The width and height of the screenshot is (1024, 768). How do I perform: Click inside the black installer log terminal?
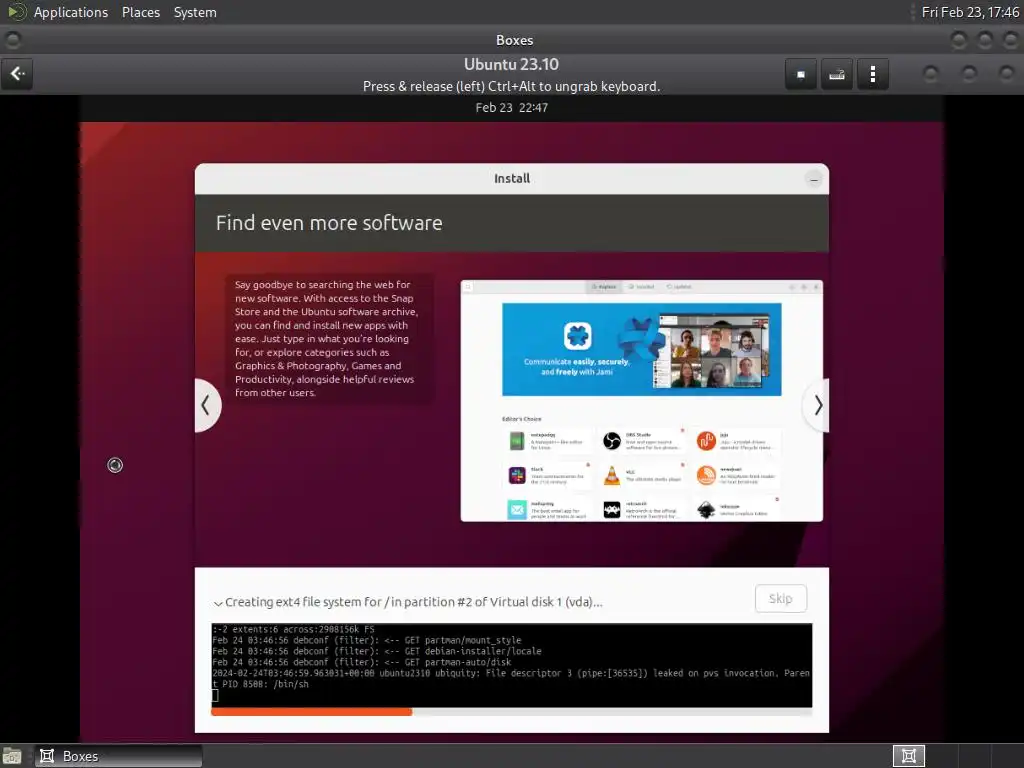click(511, 665)
